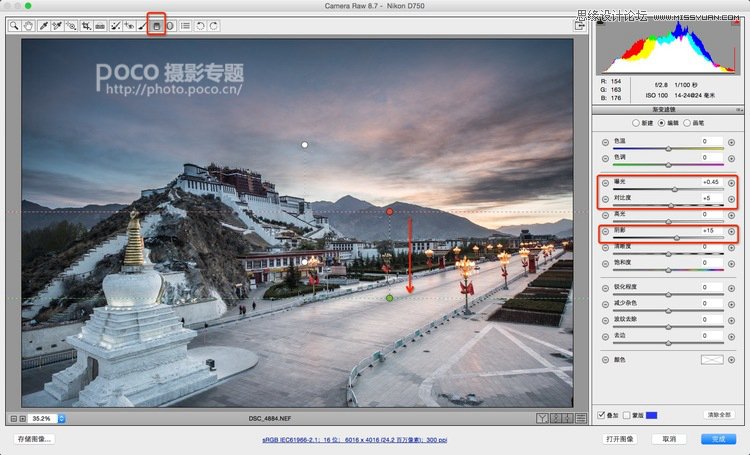750x455 pixels.
Task: Click the 存储图像 save image button
Action: click(x=34, y=439)
